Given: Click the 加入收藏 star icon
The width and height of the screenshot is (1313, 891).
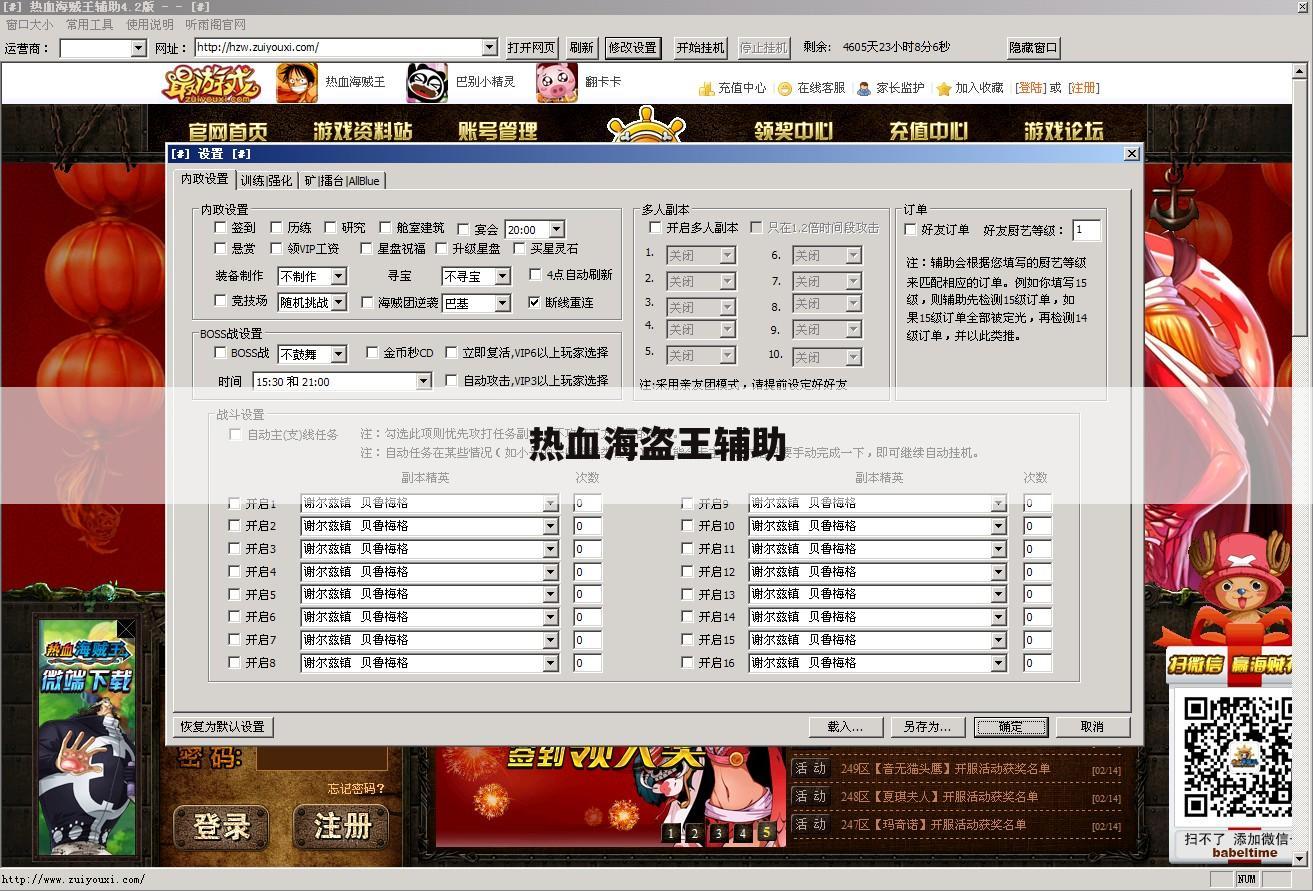Looking at the screenshot, I should pos(943,88).
